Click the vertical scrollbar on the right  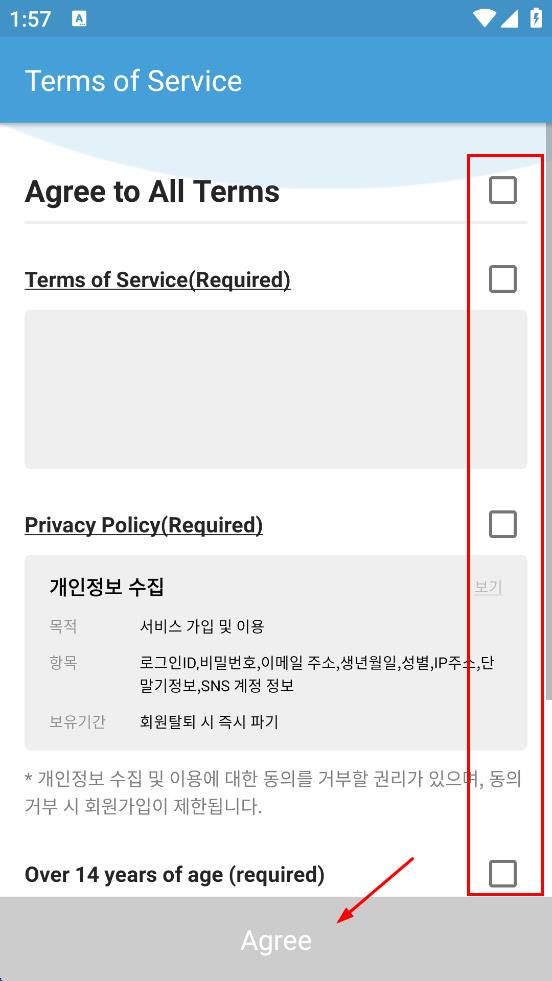[548, 413]
